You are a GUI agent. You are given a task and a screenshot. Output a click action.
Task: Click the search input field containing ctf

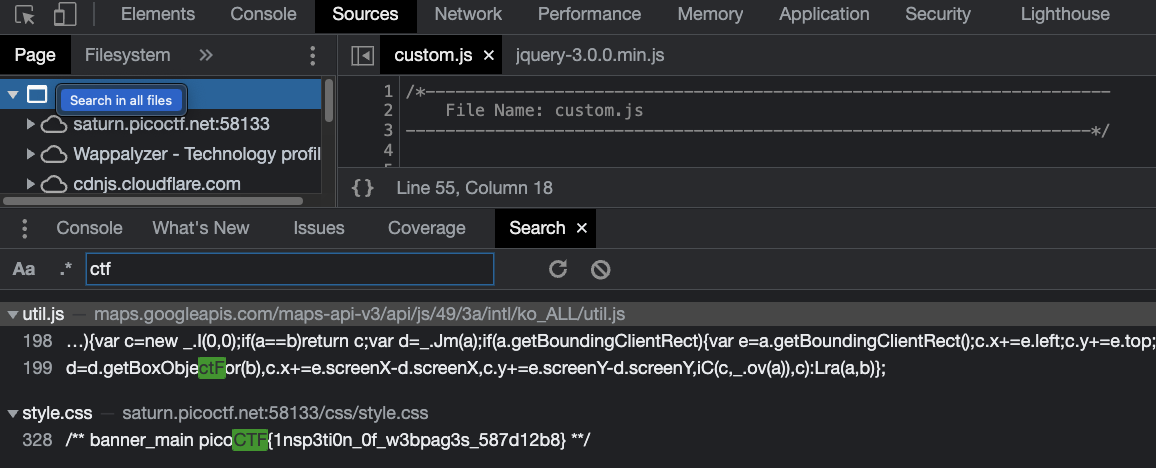[290, 269]
